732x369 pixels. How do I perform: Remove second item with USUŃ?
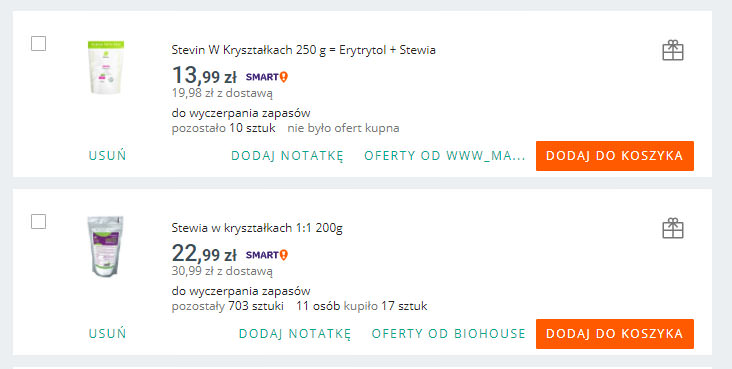click(107, 334)
